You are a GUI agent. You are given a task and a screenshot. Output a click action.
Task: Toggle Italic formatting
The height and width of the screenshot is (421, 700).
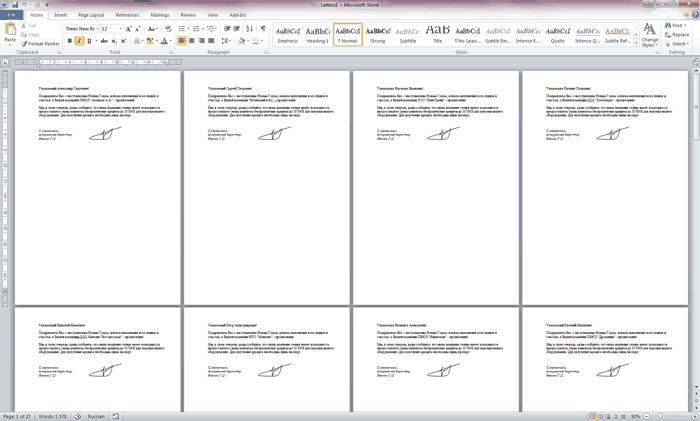80,41
